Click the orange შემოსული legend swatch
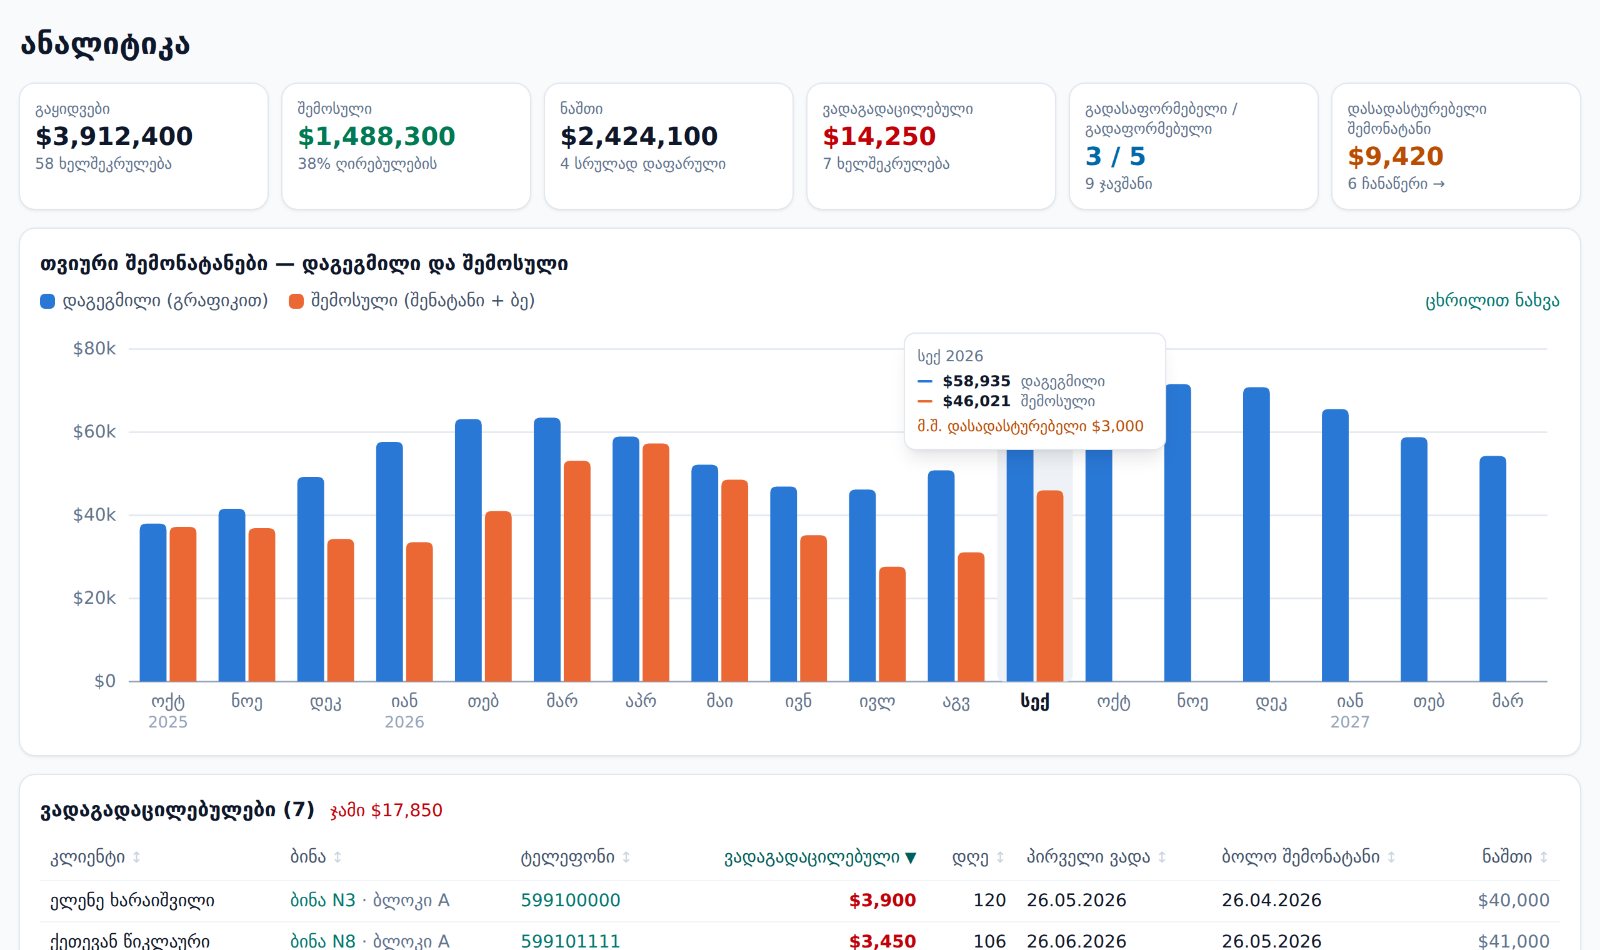 tap(296, 301)
